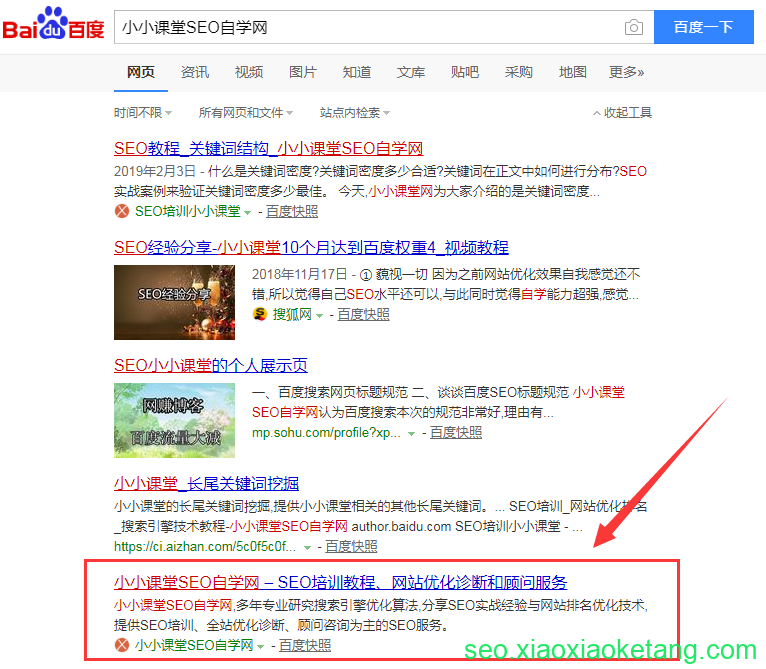Click red X icon beside 小小课堂SEO自学网 source

coord(122,645)
